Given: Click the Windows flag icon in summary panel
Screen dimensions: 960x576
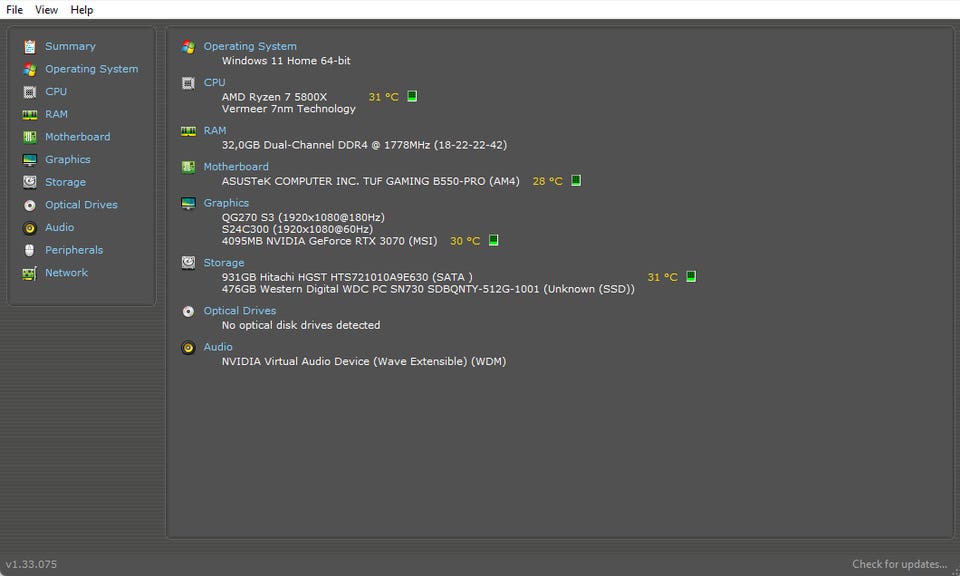Looking at the screenshot, I should (x=188, y=47).
